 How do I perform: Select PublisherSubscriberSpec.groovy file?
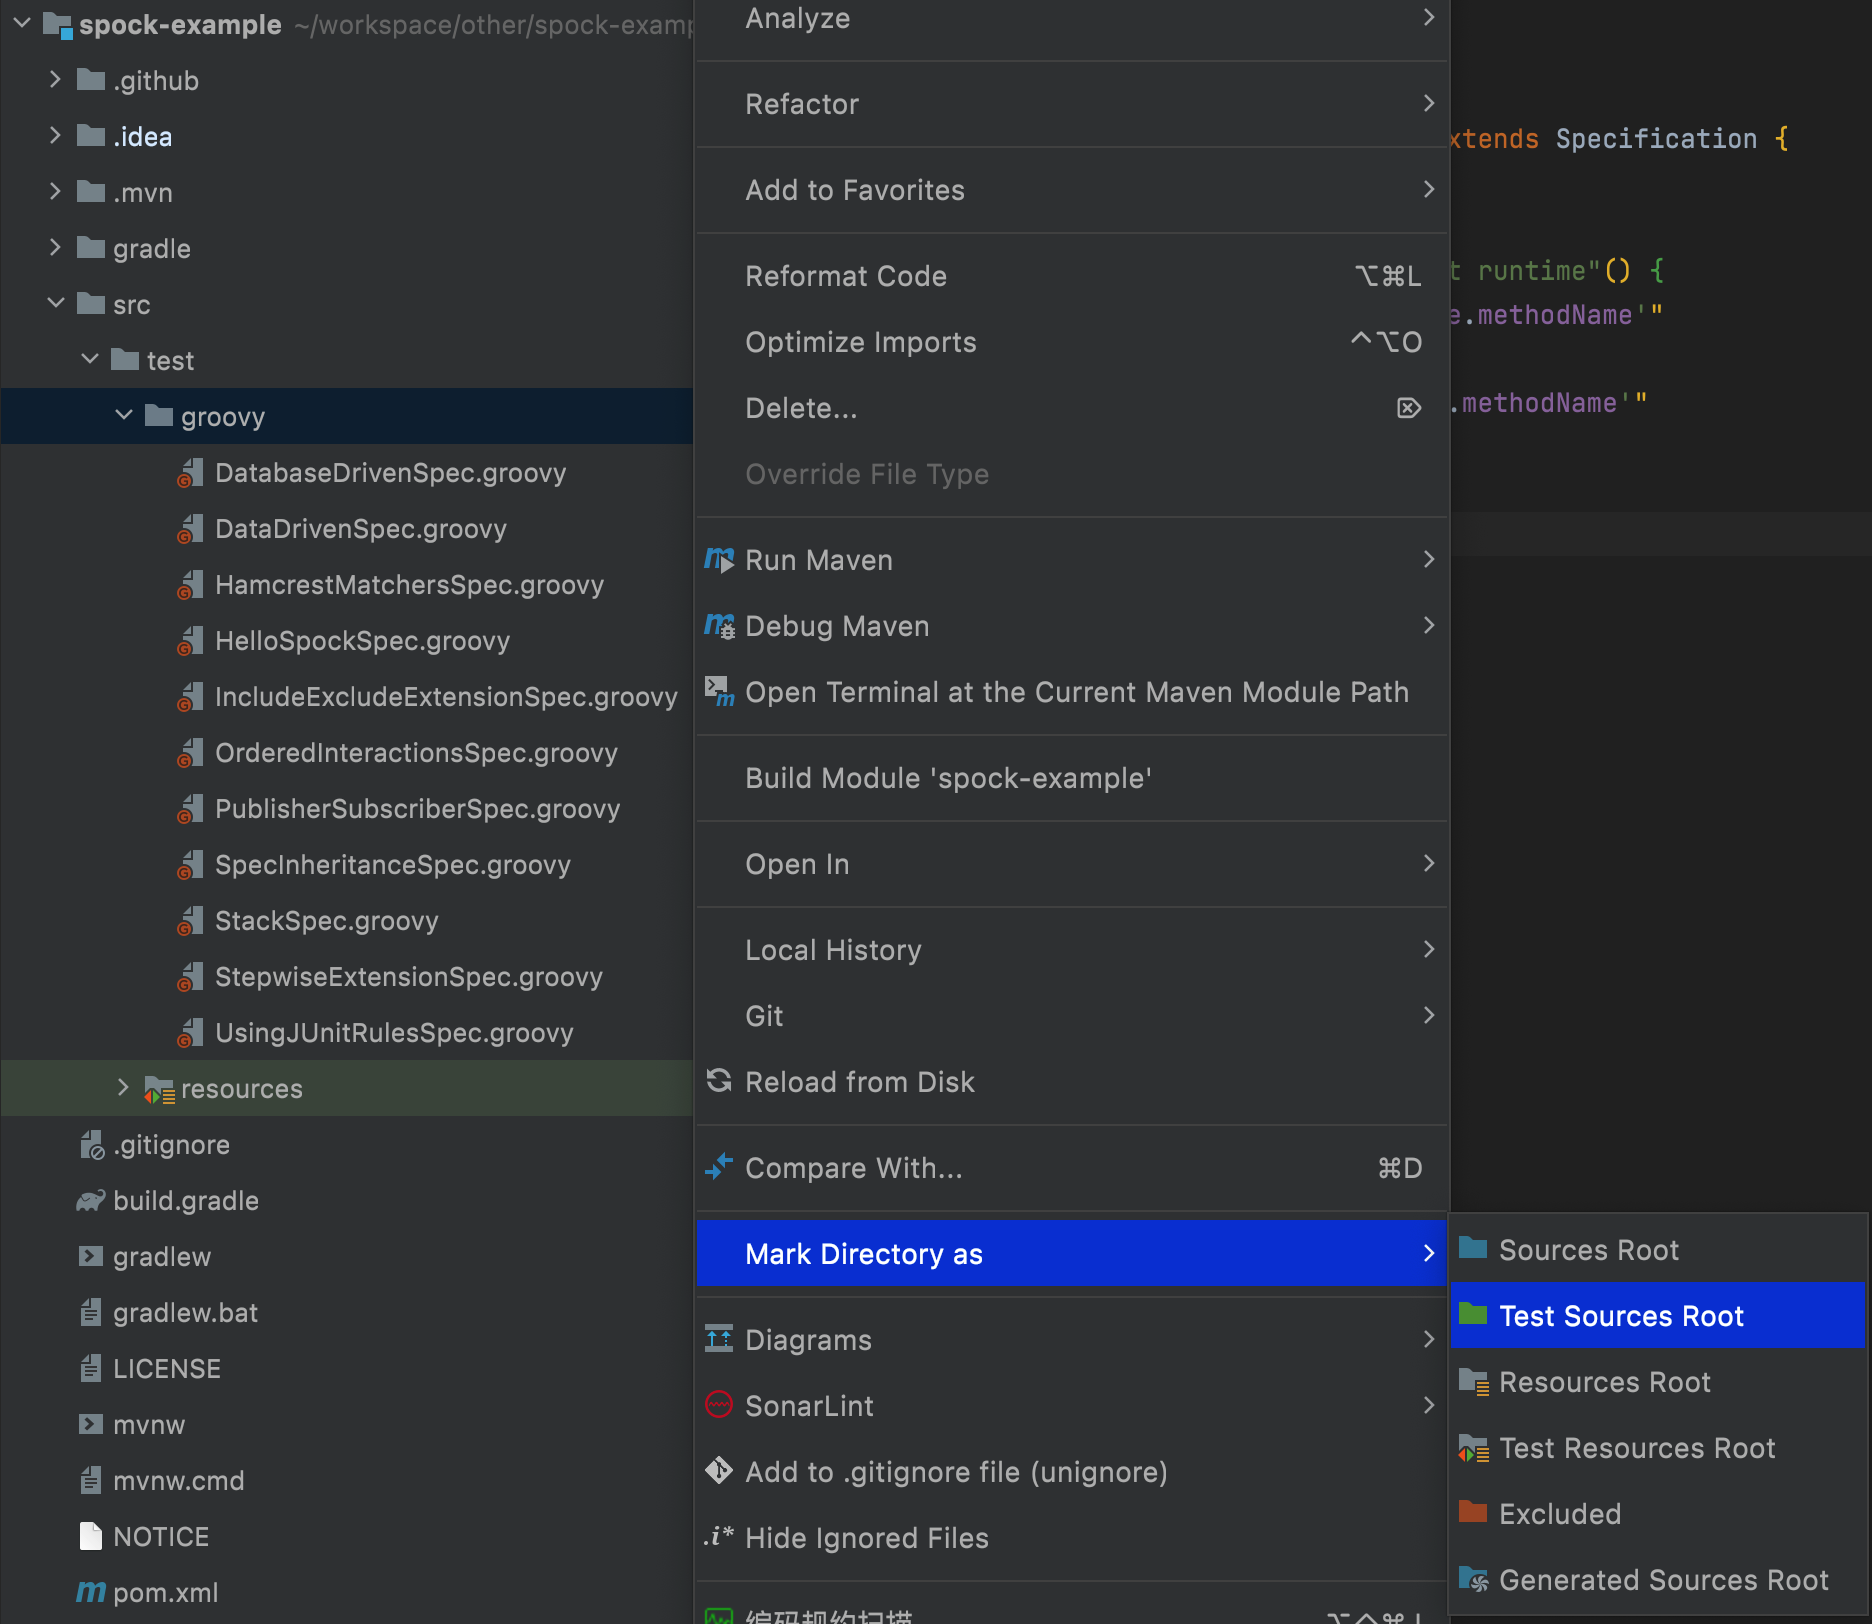(417, 809)
